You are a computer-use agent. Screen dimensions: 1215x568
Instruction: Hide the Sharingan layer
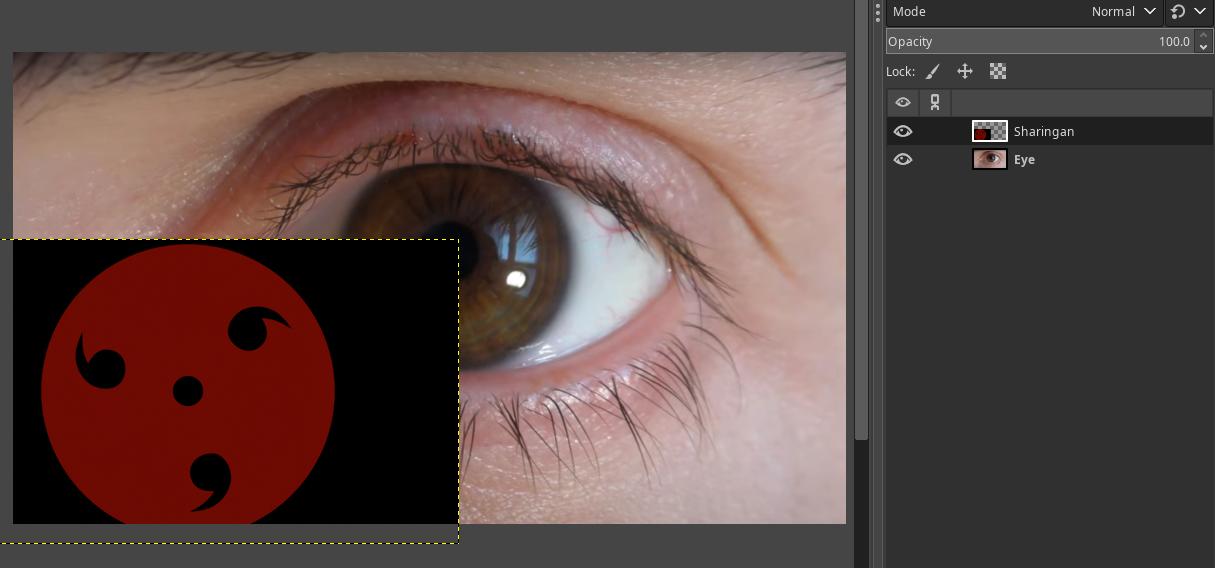[903, 131]
